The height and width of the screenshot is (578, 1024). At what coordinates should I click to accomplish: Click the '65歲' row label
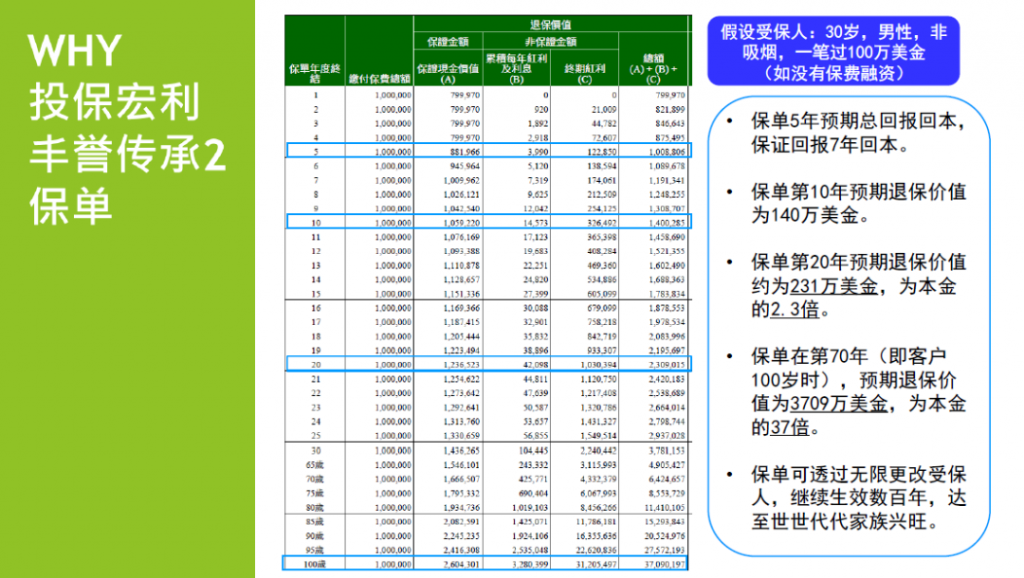315,465
